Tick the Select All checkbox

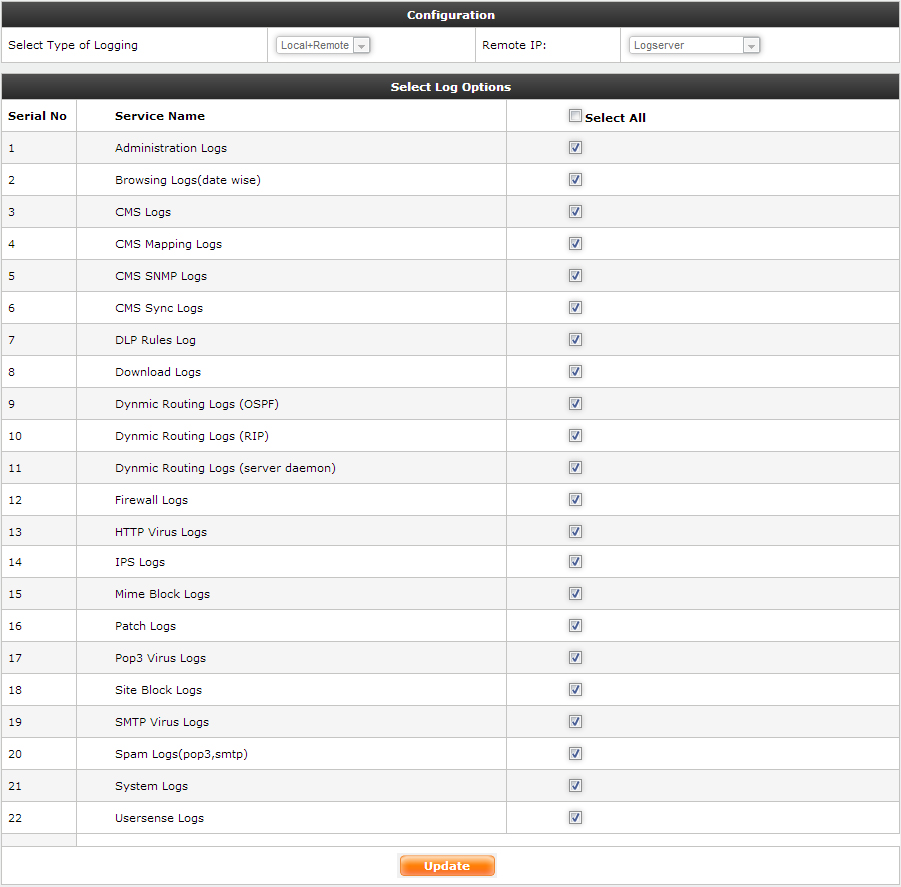pyautogui.click(x=575, y=116)
